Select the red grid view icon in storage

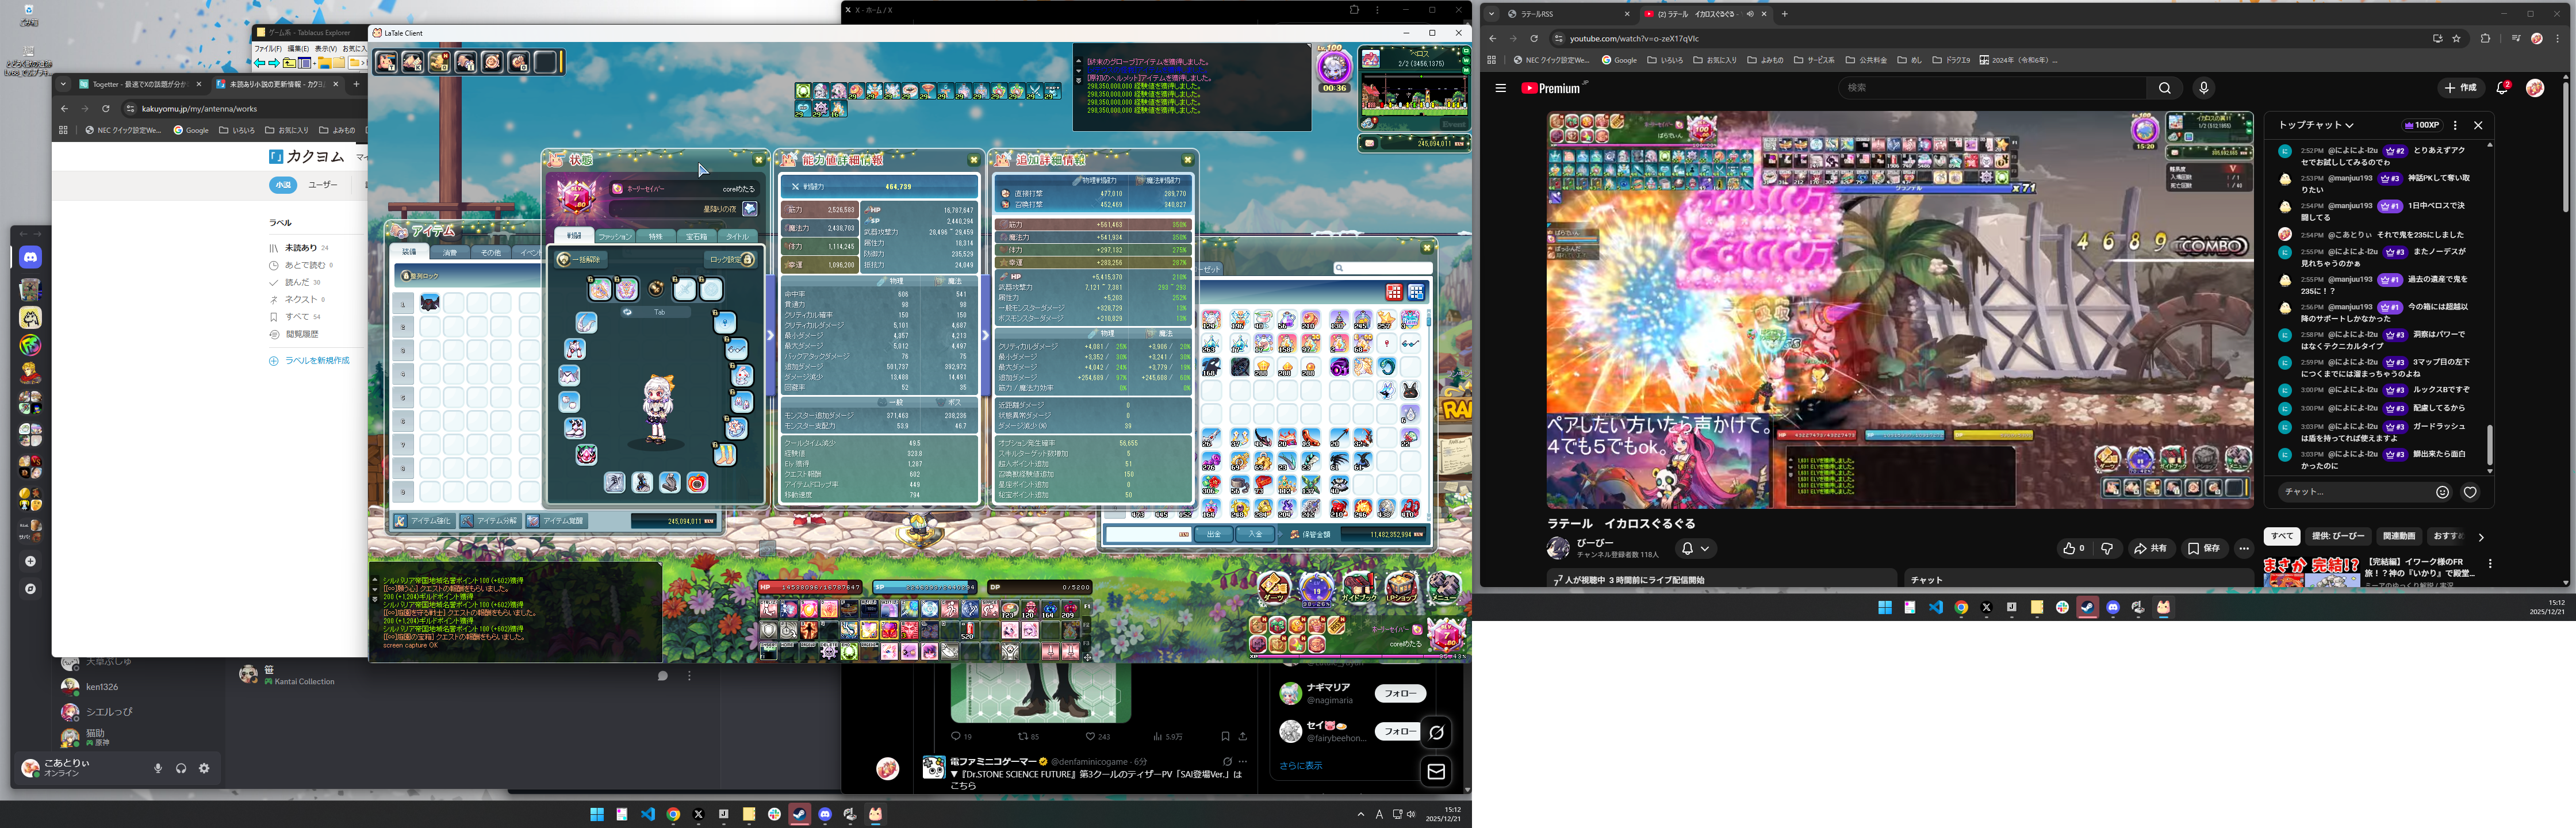(1393, 292)
